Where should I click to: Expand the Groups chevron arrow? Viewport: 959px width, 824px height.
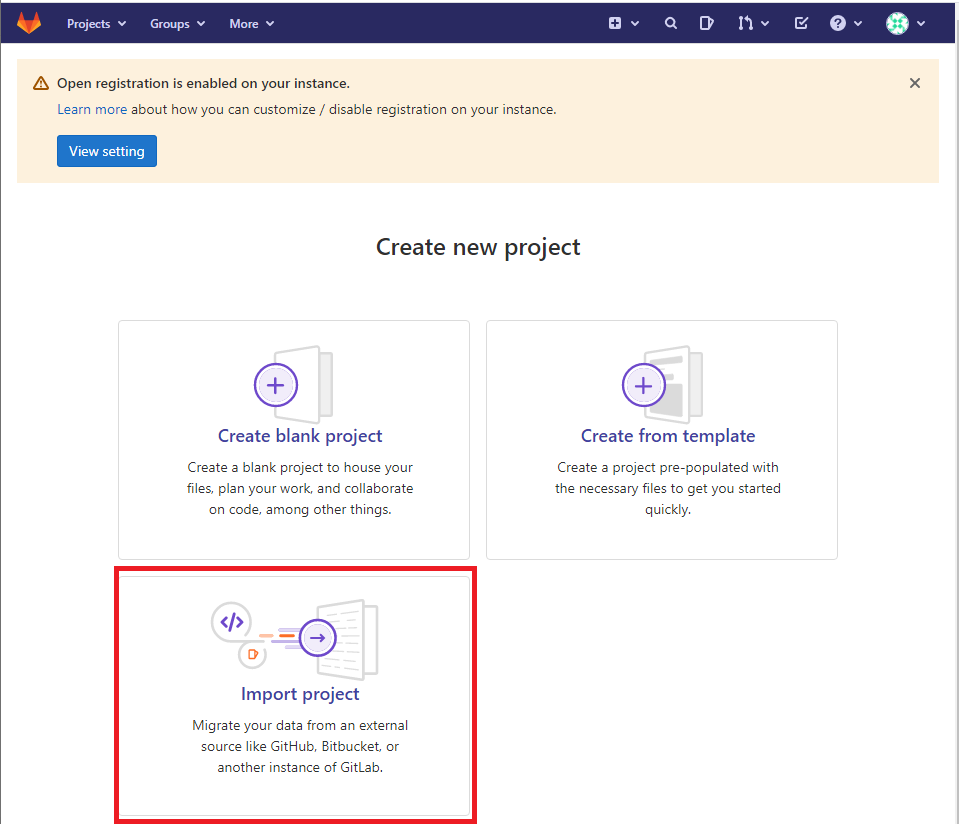pyautogui.click(x=201, y=24)
